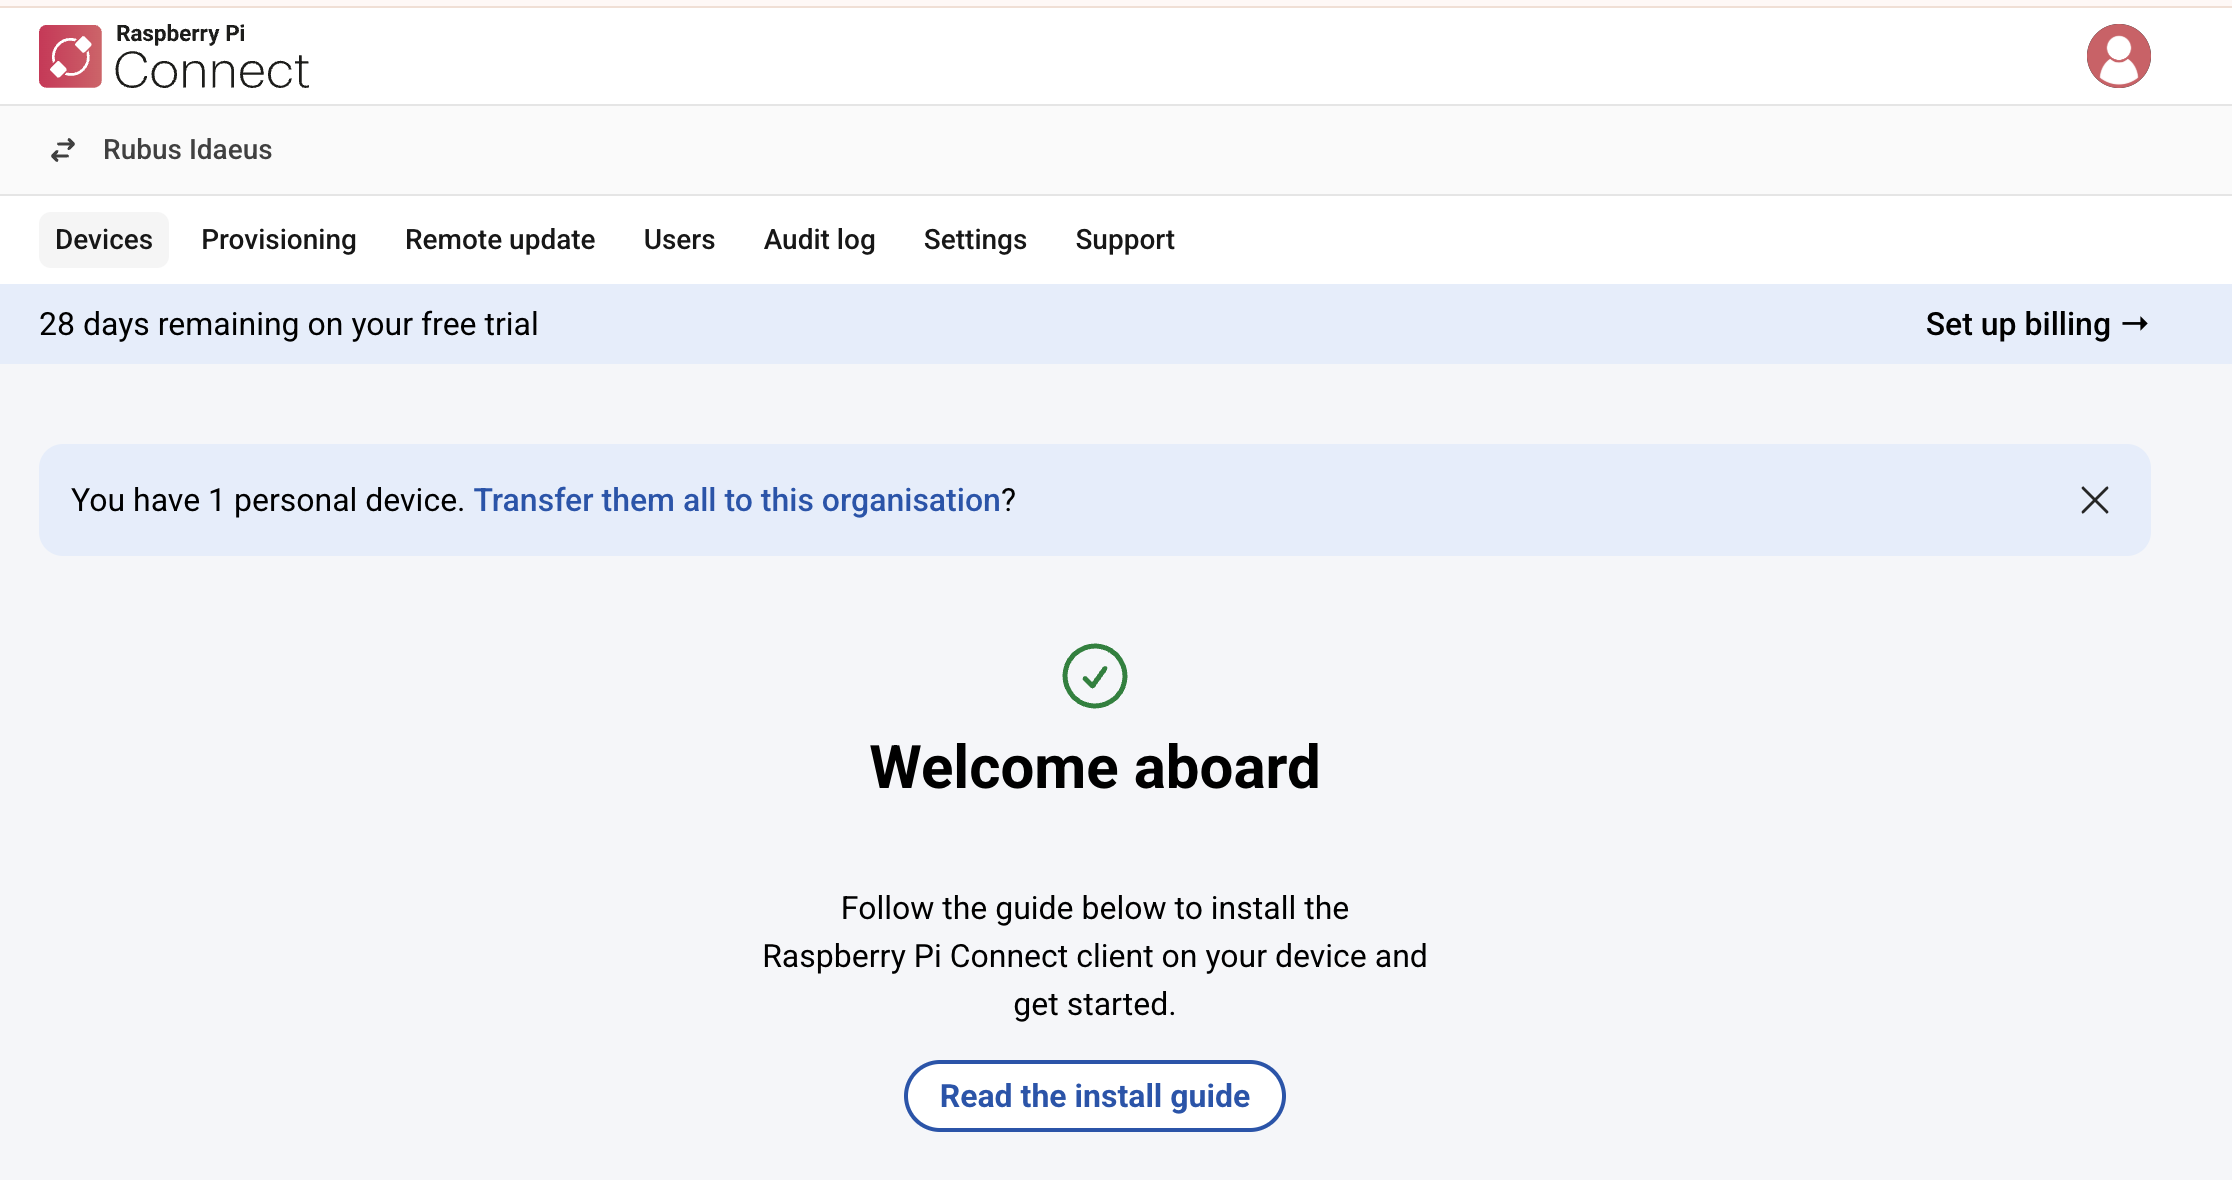The height and width of the screenshot is (1180, 2232).
Task: View the Audit log tab
Action: tap(819, 239)
